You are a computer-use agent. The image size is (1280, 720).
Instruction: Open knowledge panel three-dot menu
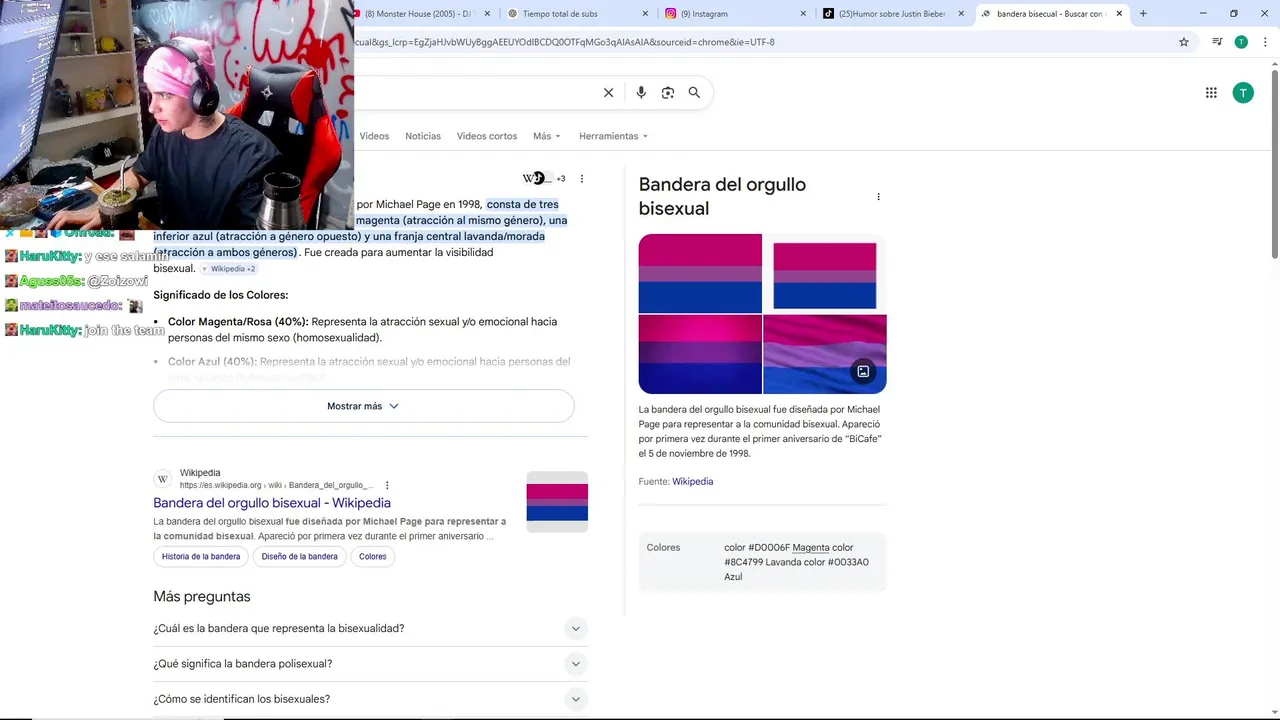878,197
